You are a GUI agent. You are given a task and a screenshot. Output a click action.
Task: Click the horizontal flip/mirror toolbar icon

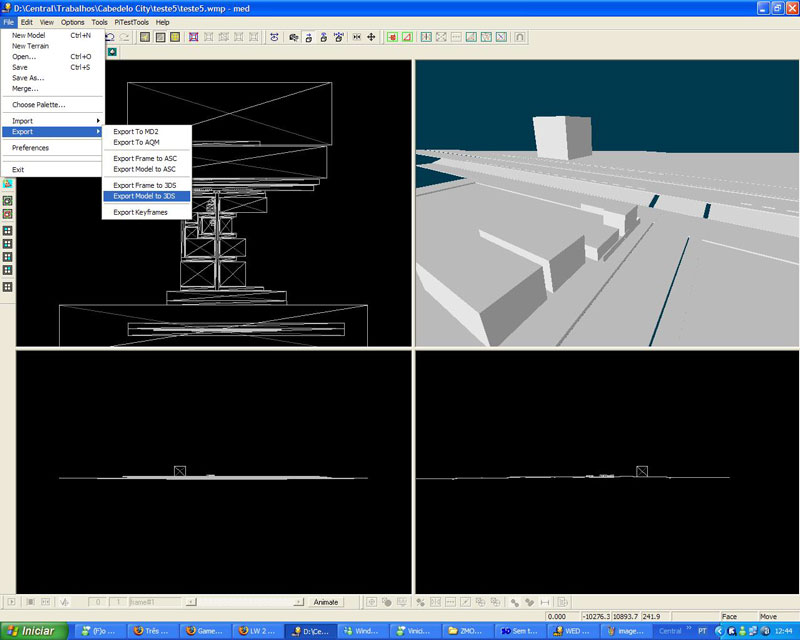[x=356, y=37]
